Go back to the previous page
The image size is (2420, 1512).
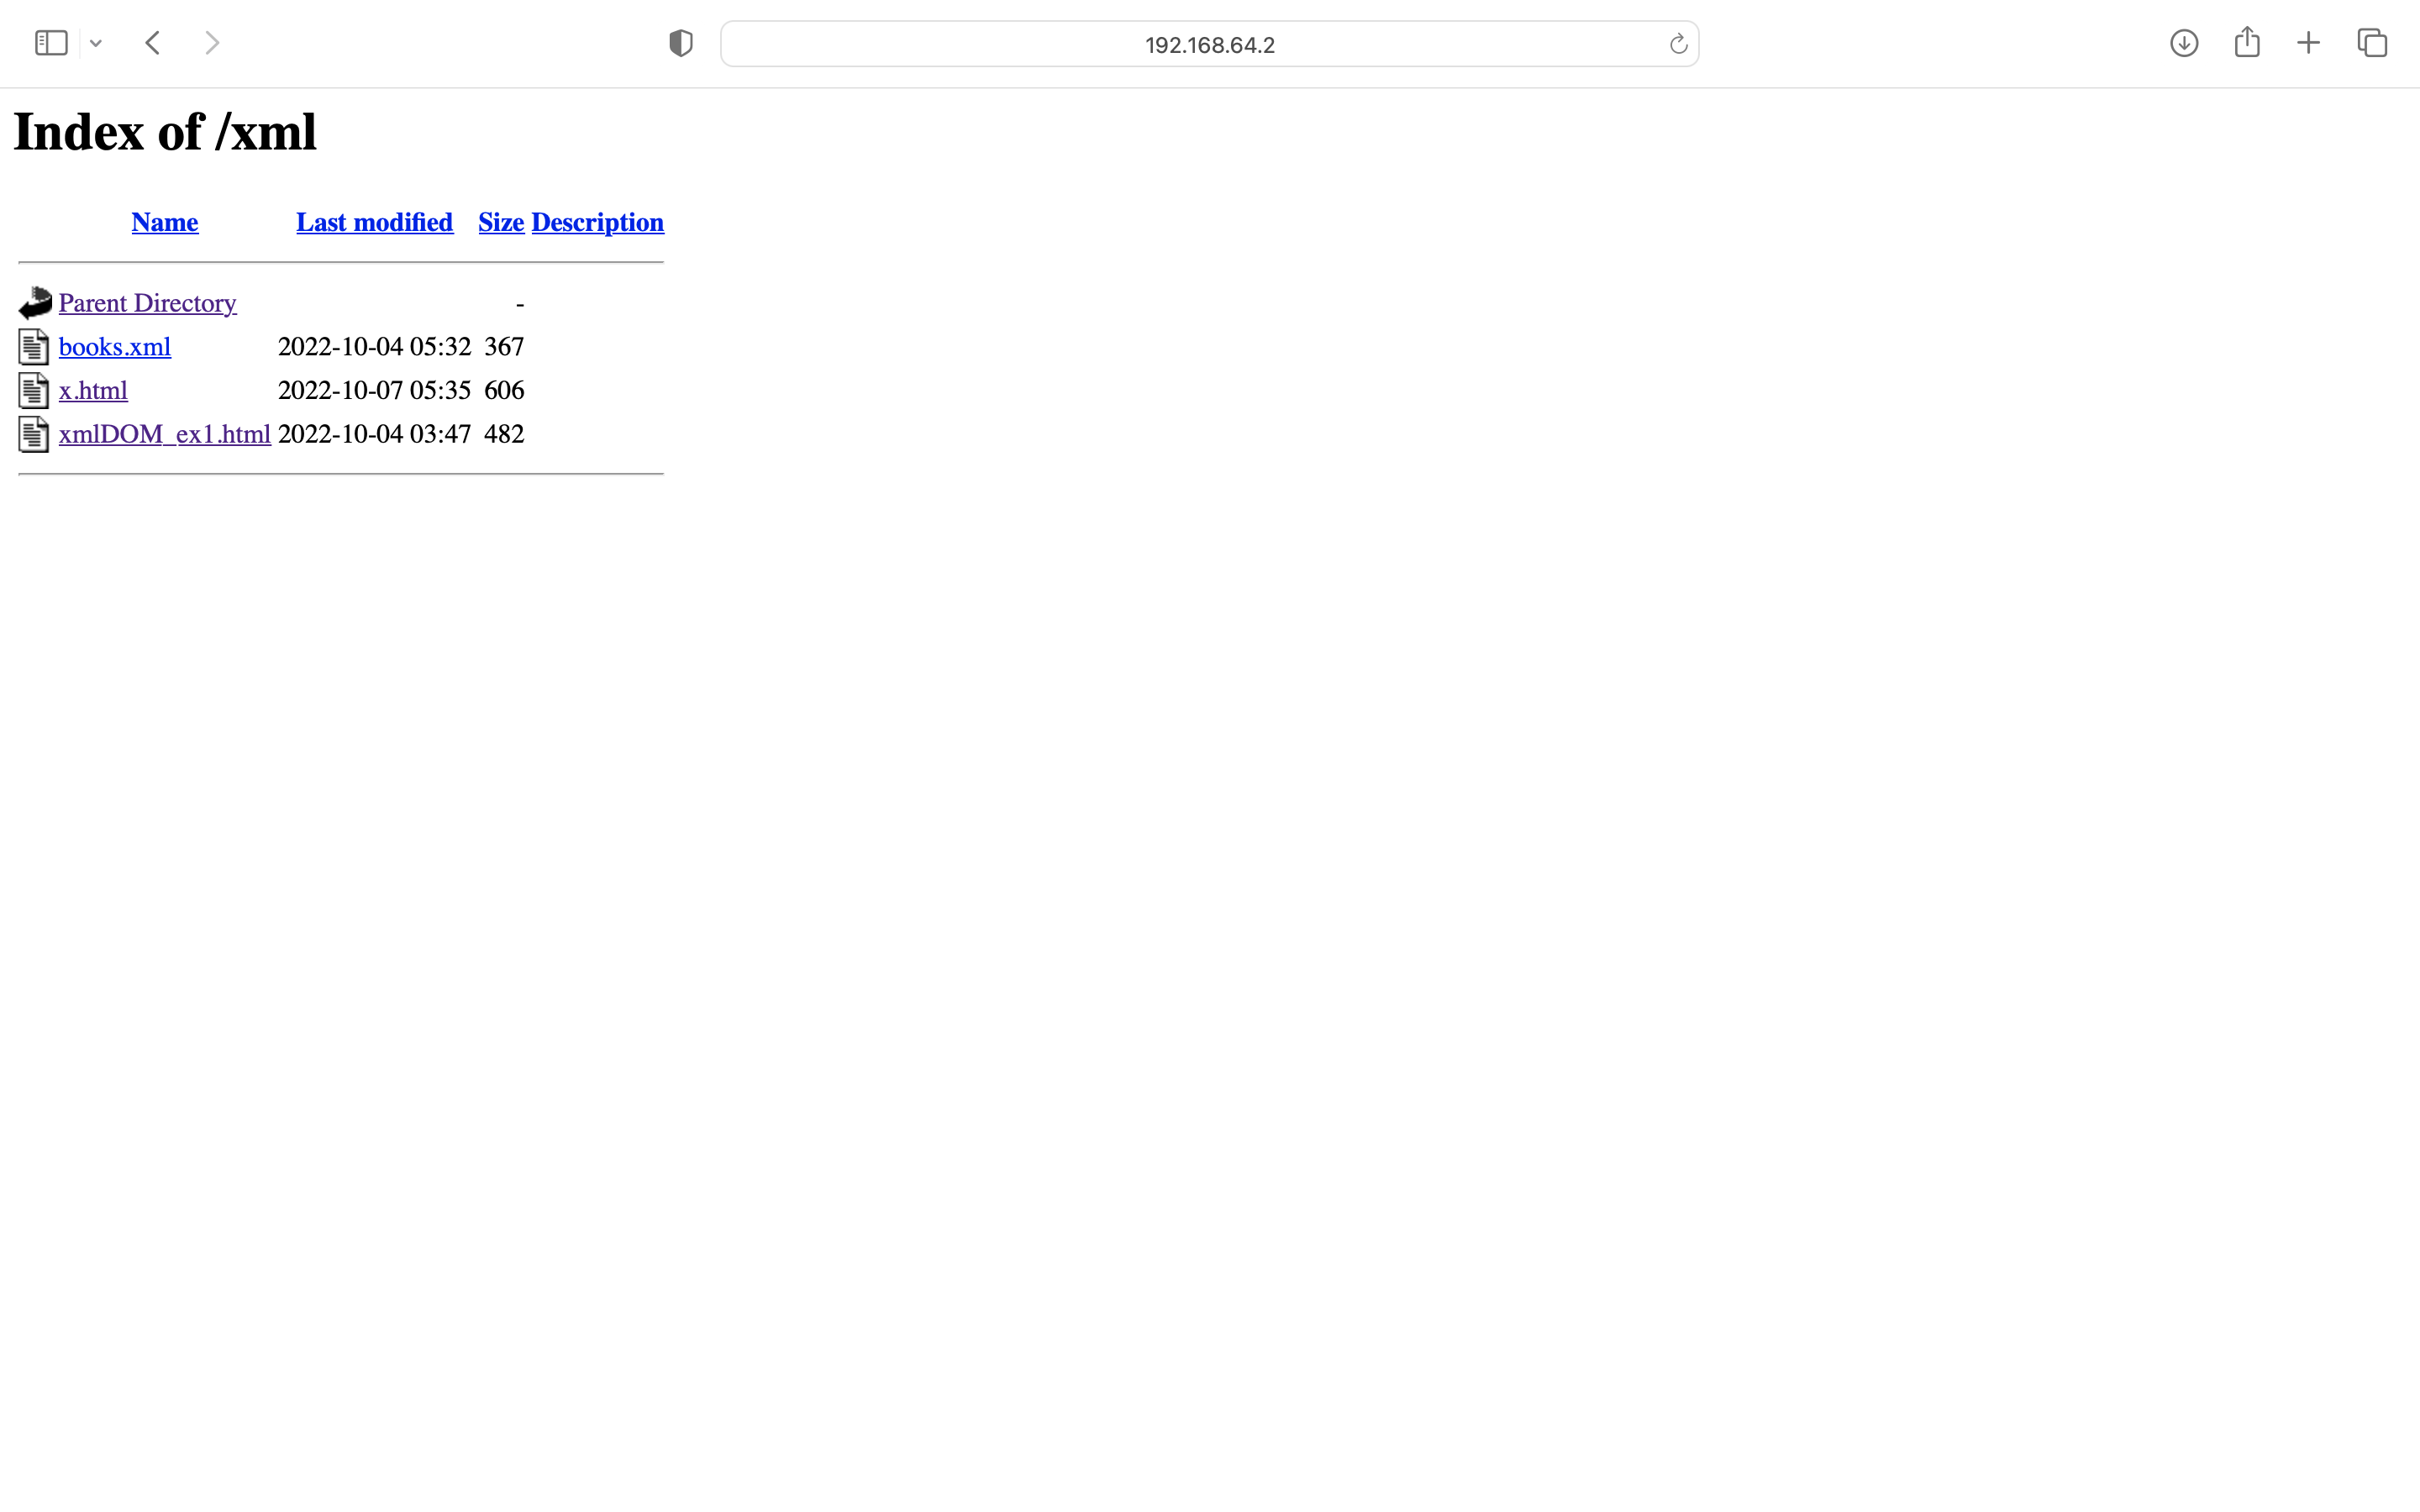click(x=153, y=43)
